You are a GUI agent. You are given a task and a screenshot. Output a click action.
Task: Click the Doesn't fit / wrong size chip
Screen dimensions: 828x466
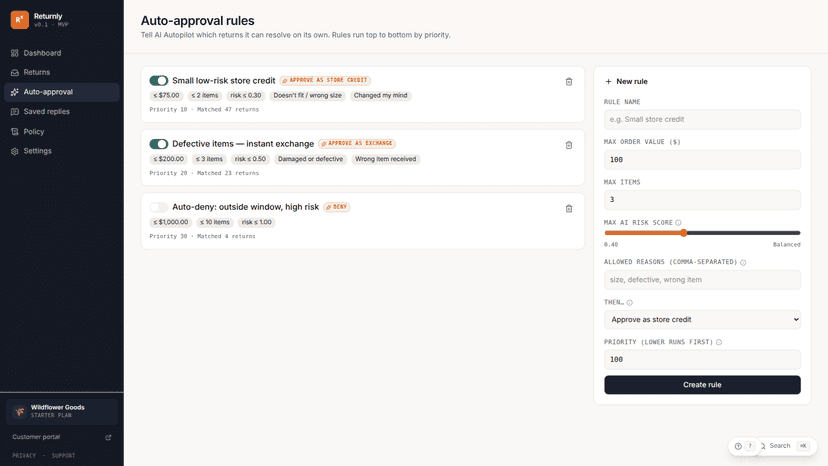tap(307, 96)
